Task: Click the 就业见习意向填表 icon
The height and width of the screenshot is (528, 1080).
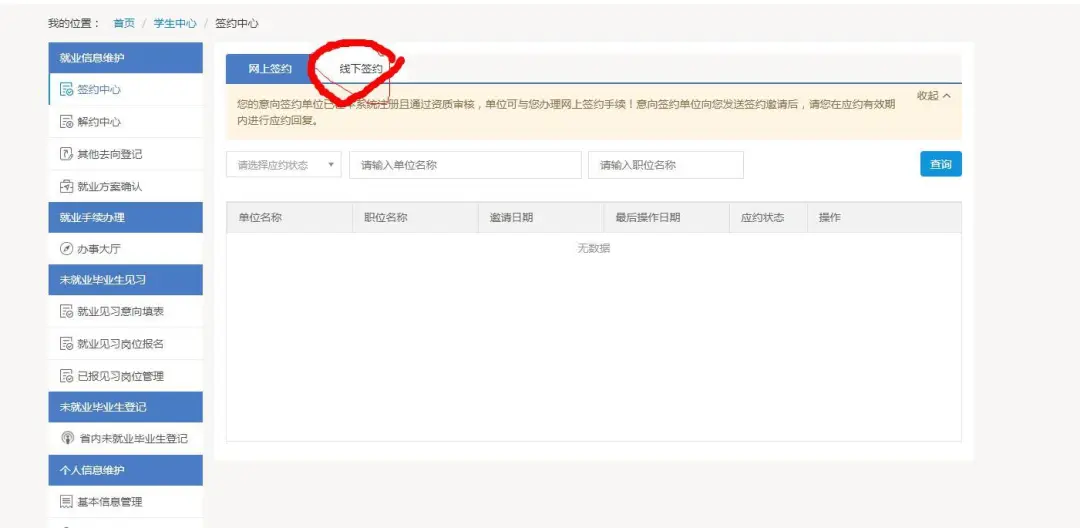Action: 67,312
